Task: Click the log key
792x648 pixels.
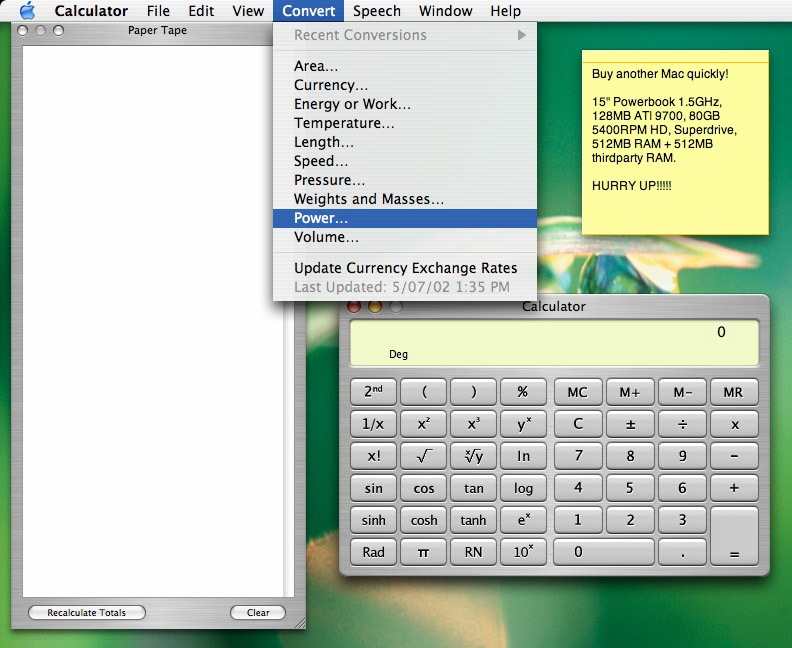Action: pyautogui.click(x=523, y=488)
